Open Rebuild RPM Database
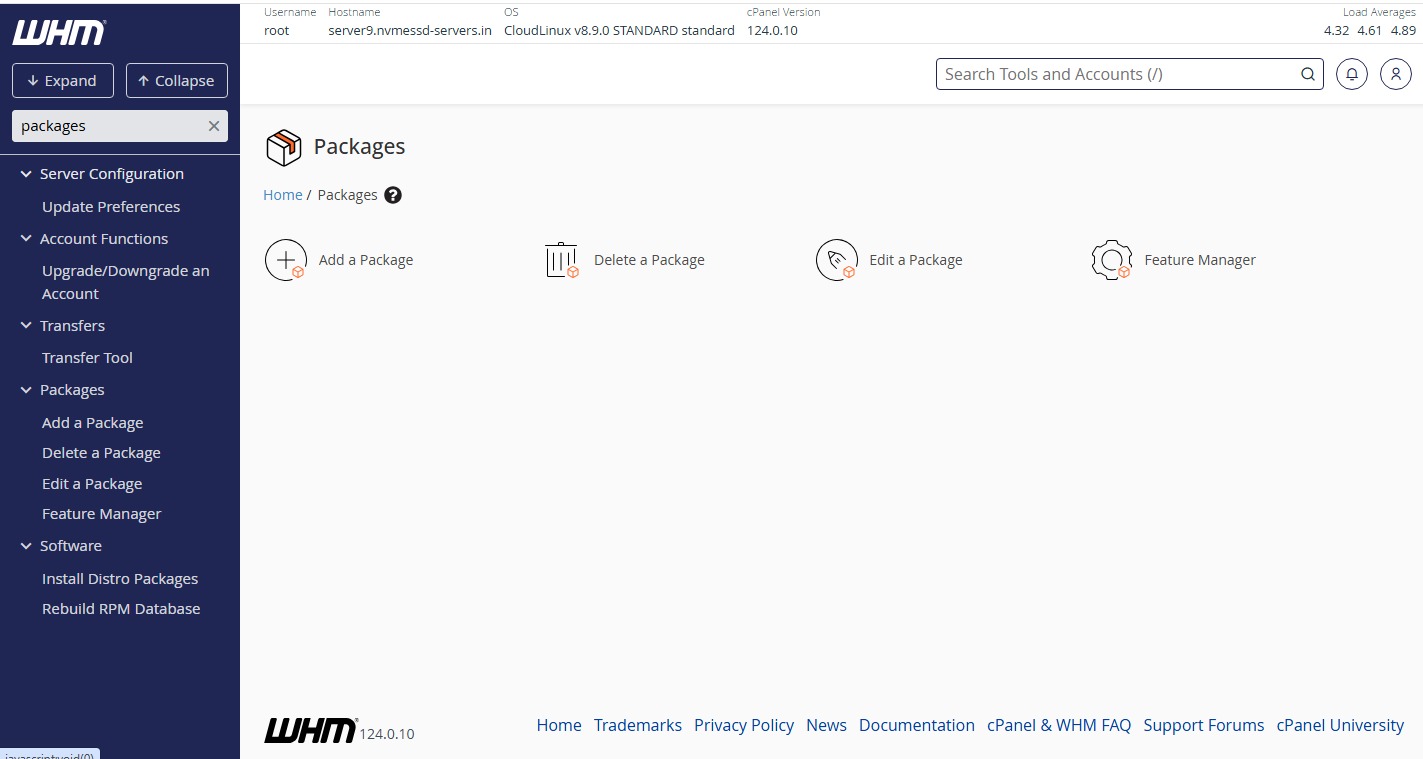Viewport: 1423px width, 759px height. 121,609
